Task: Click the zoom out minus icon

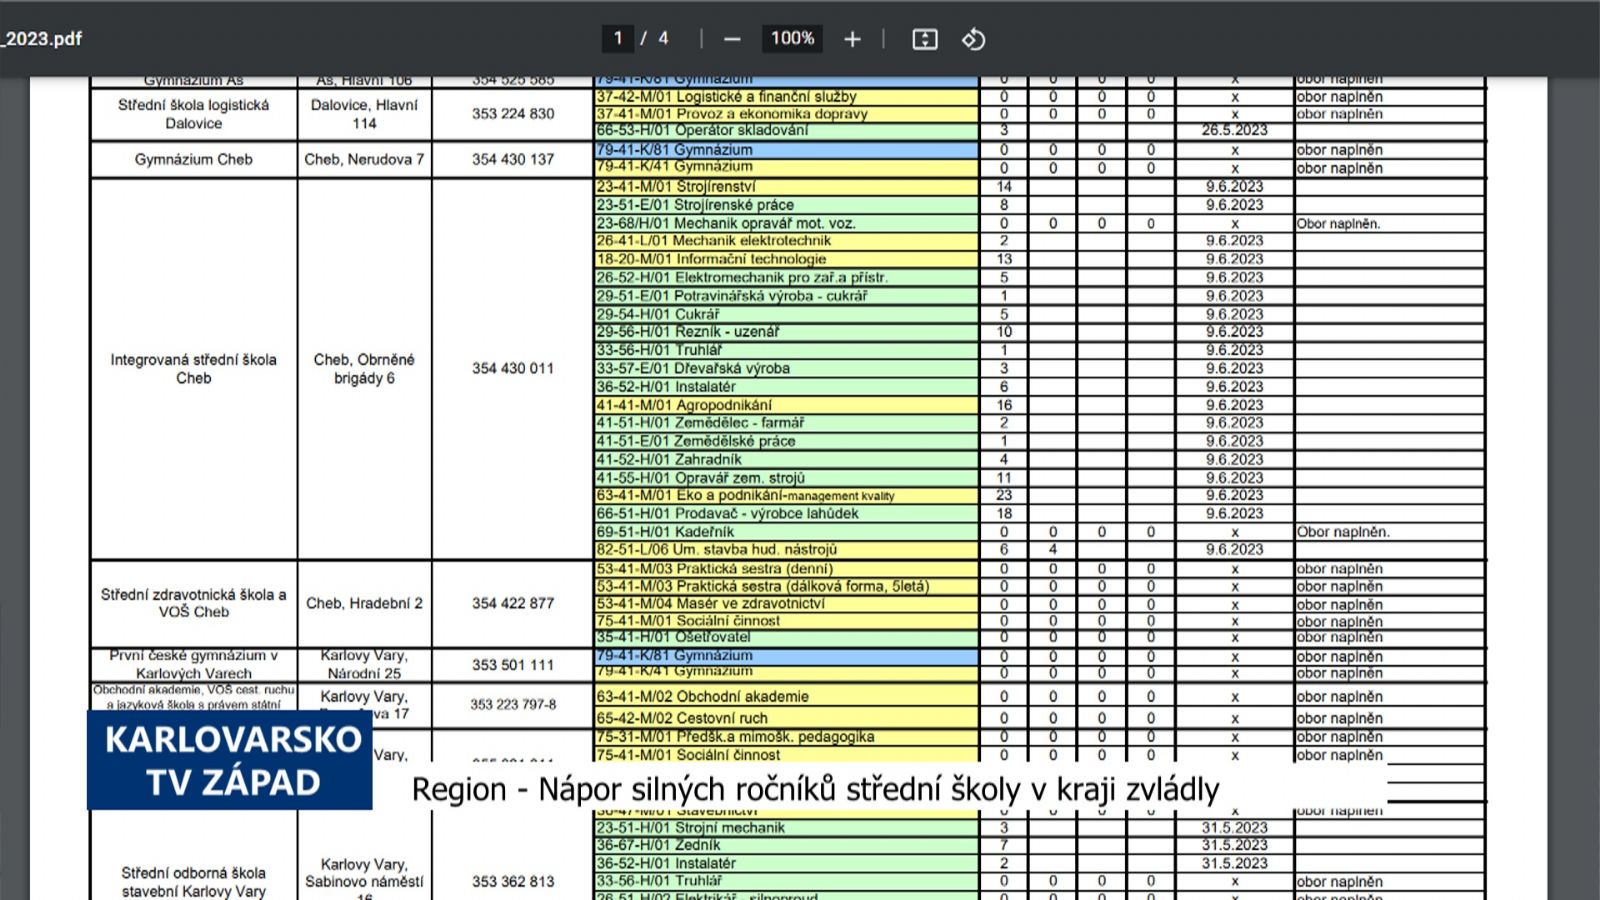Action: point(732,39)
